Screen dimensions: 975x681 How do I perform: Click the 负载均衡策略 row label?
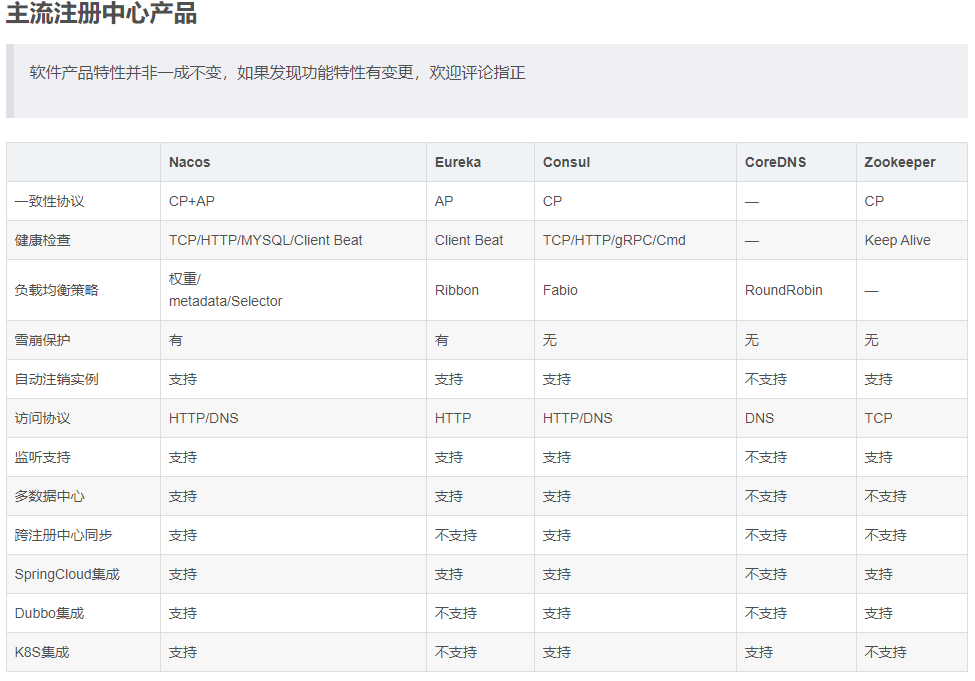(57, 290)
